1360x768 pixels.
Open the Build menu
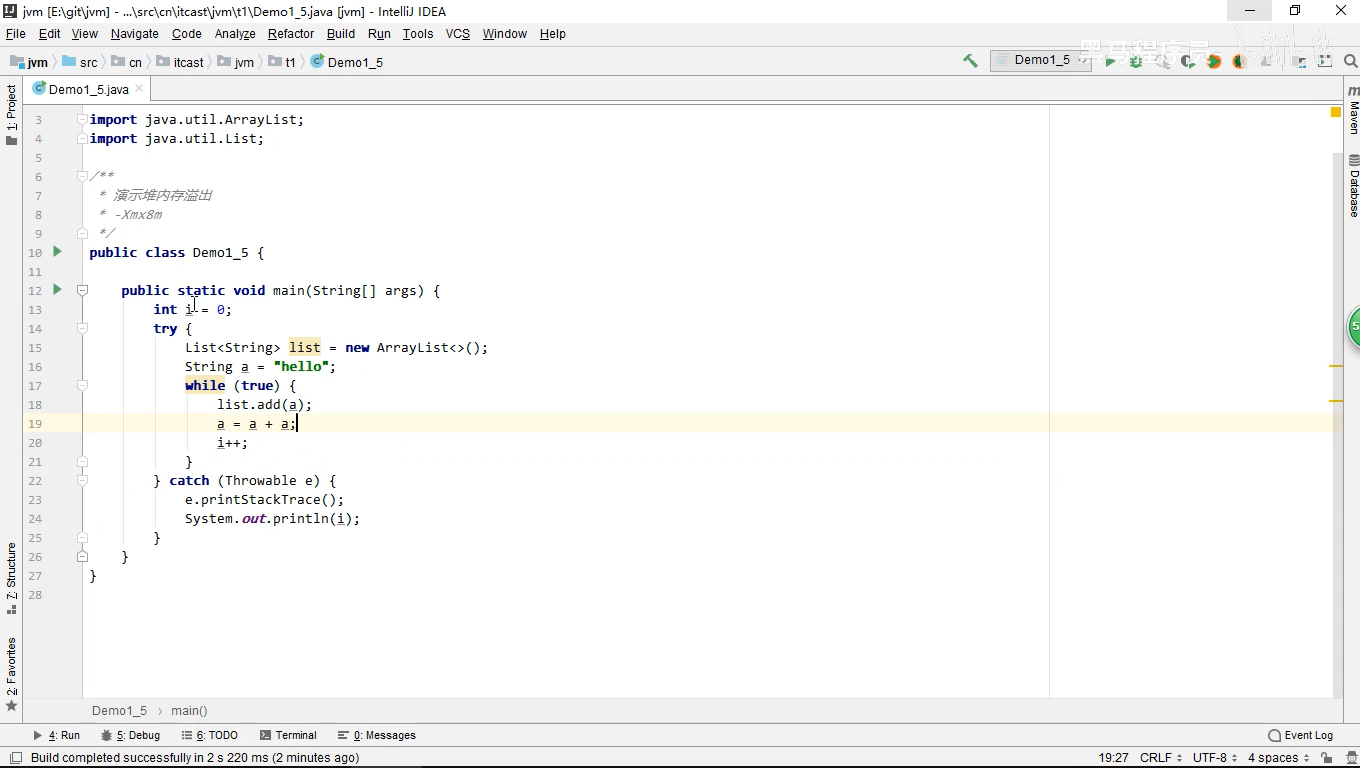point(341,33)
